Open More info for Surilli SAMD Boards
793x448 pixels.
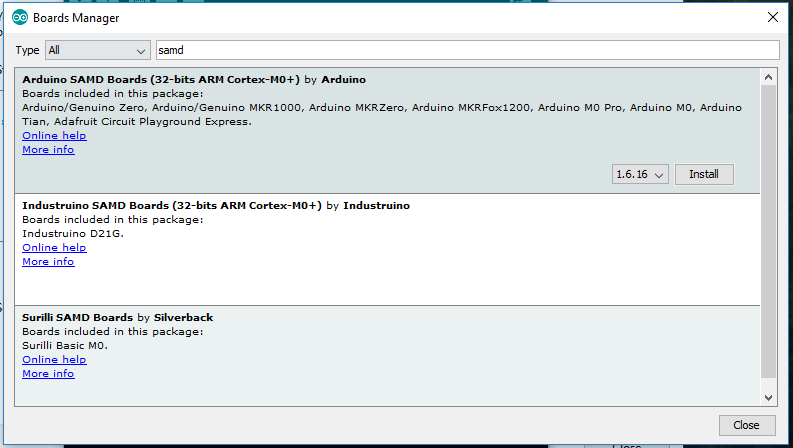(x=48, y=374)
